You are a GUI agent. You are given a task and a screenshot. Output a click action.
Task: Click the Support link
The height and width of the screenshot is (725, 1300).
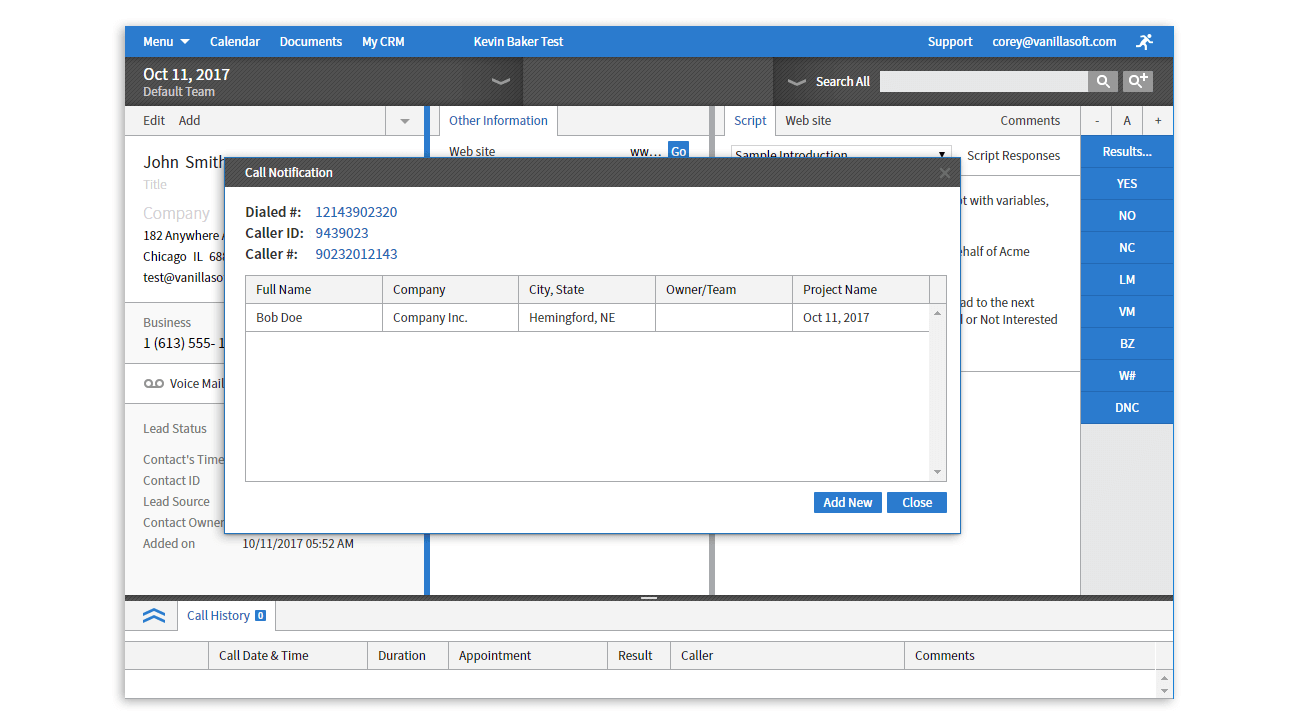click(x=950, y=41)
